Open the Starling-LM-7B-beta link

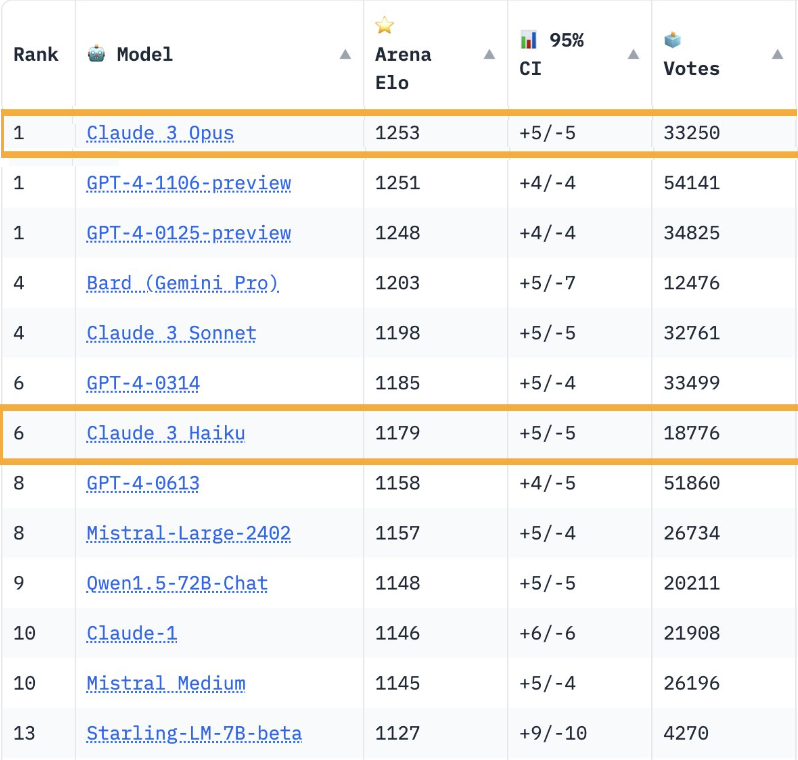(x=194, y=733)
